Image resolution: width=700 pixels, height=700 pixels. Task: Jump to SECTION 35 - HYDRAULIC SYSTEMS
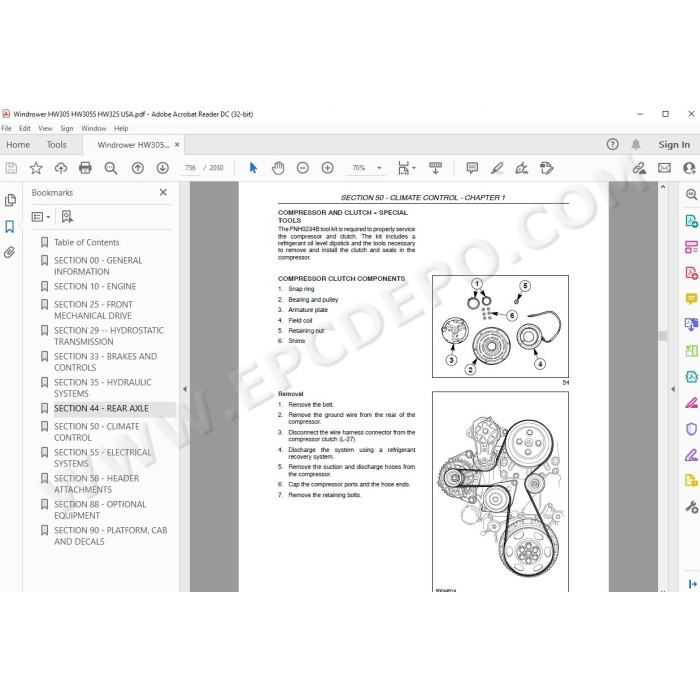tap(103, 388)
